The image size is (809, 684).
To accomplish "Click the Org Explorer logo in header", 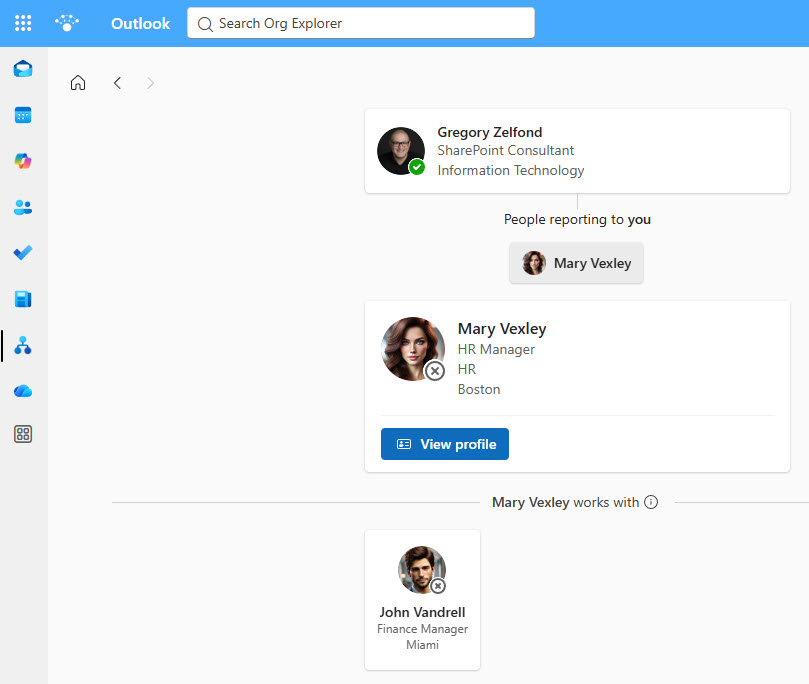I will pyautogui.click(x=67, y=23).
